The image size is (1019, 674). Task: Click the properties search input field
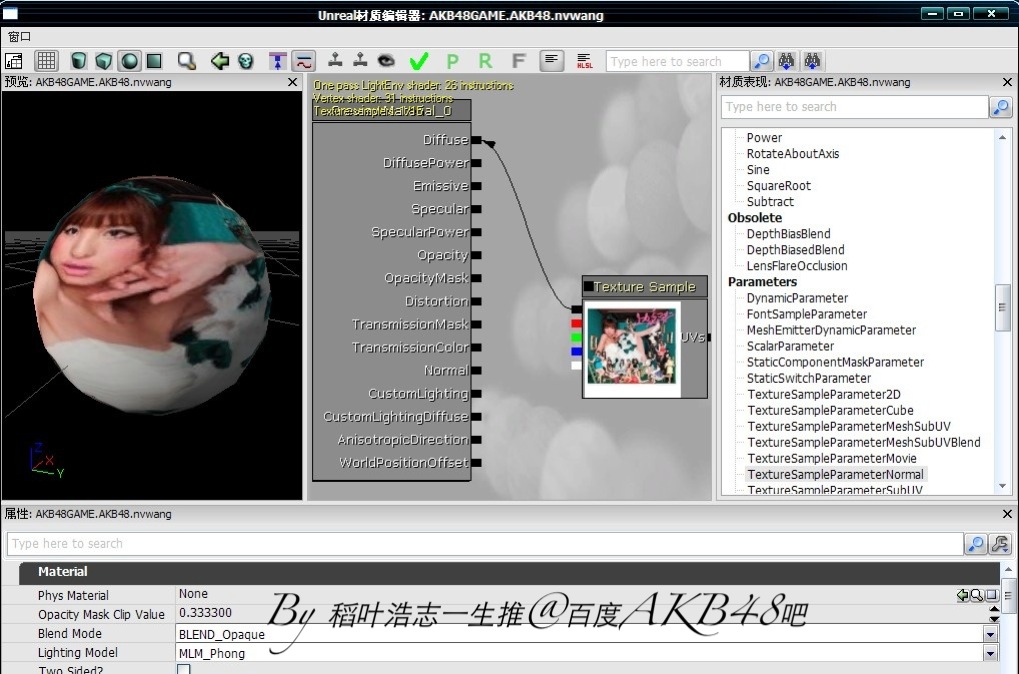485,543
